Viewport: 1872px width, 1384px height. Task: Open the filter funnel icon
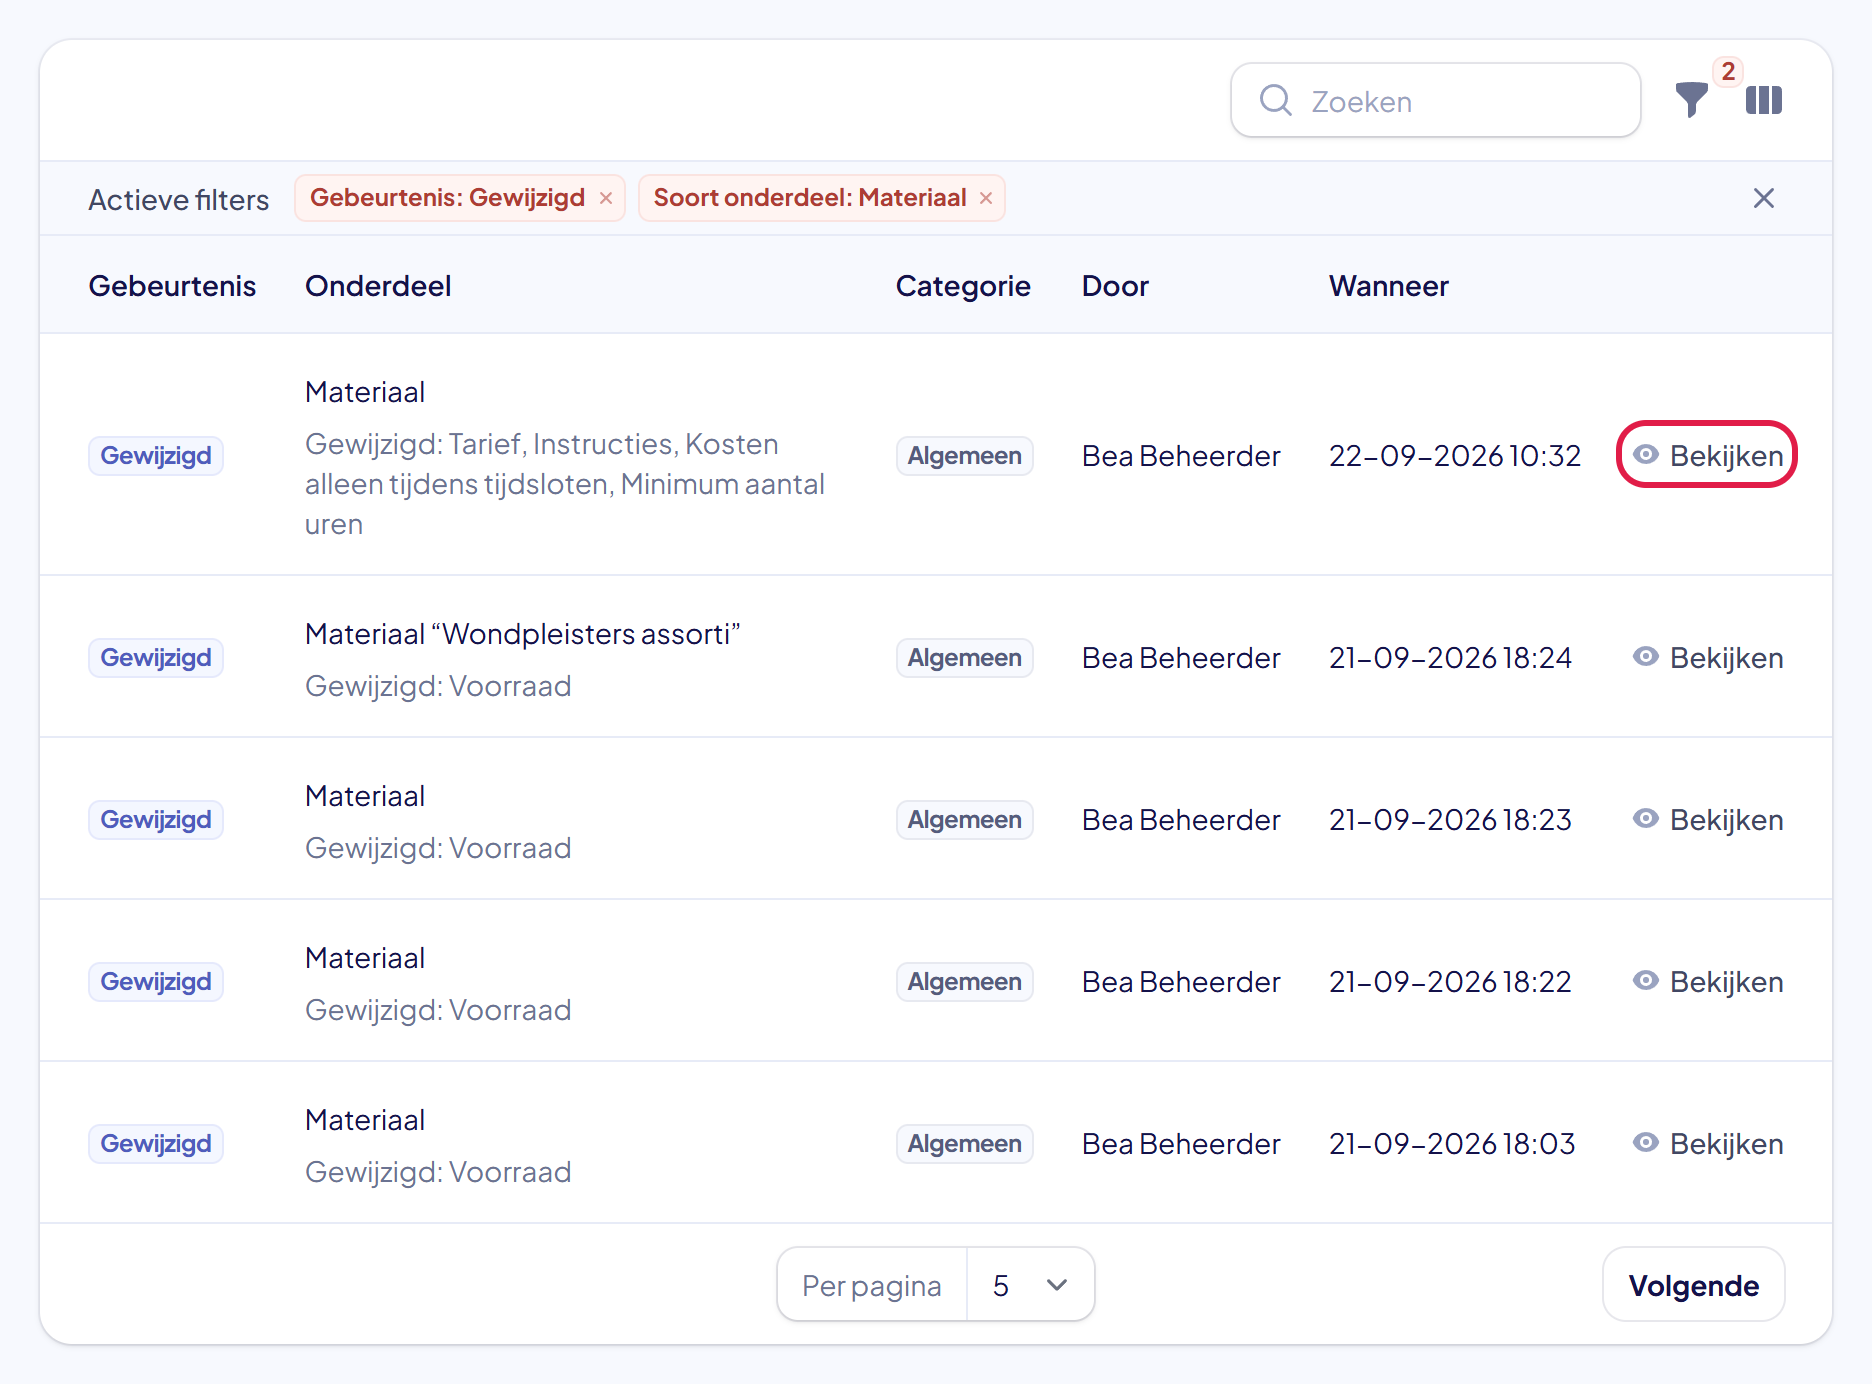click(1691, 100)
